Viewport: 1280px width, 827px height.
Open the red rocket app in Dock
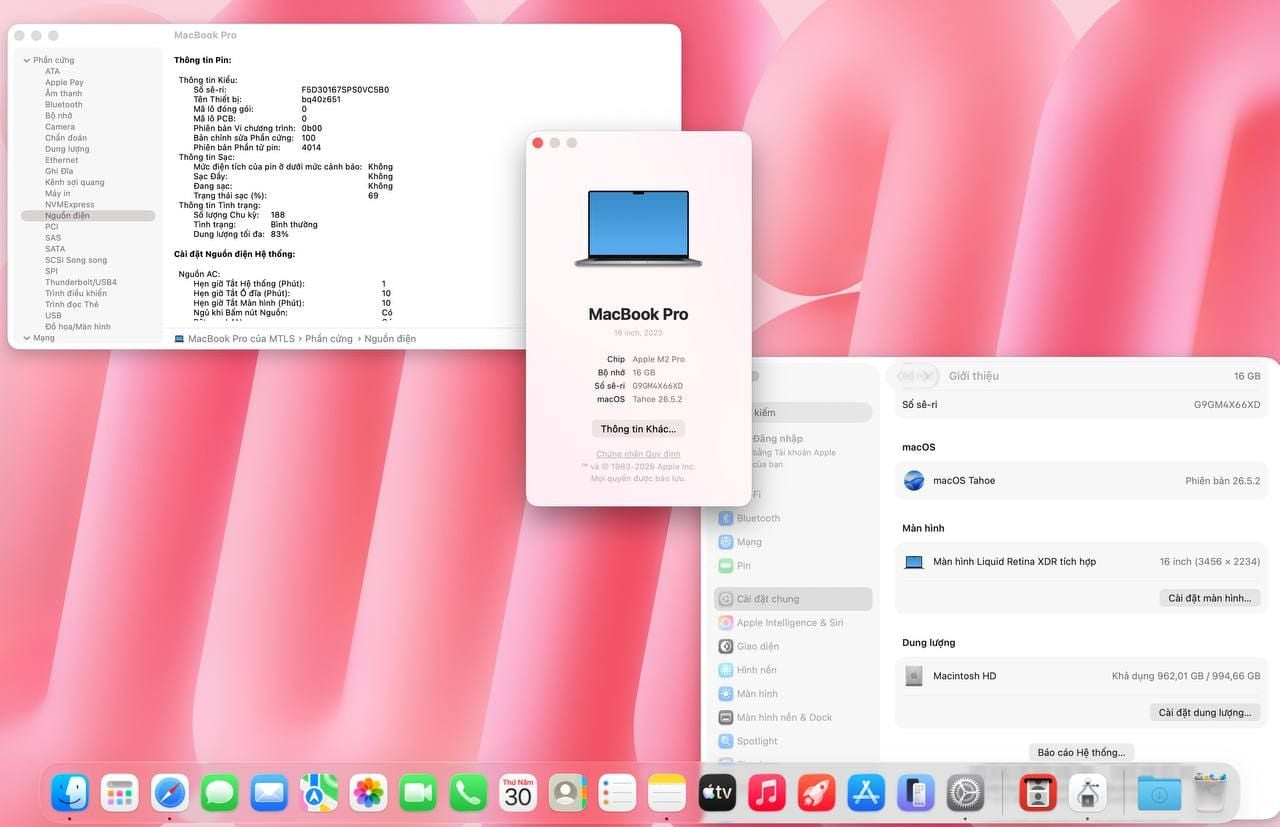816,793
